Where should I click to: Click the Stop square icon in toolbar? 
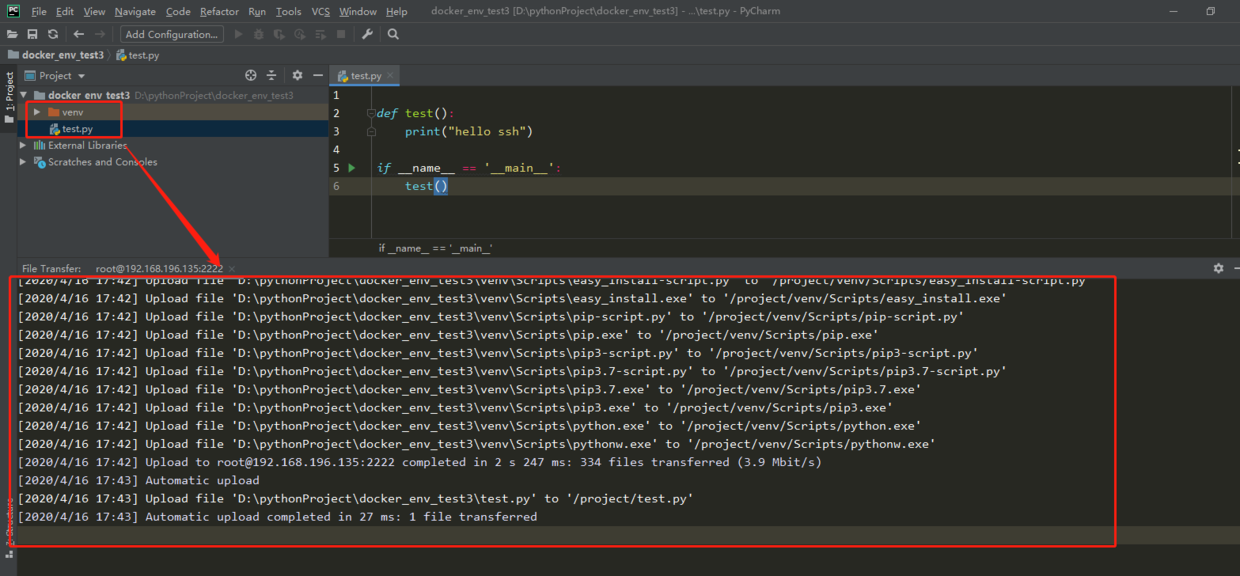(341, 34)
